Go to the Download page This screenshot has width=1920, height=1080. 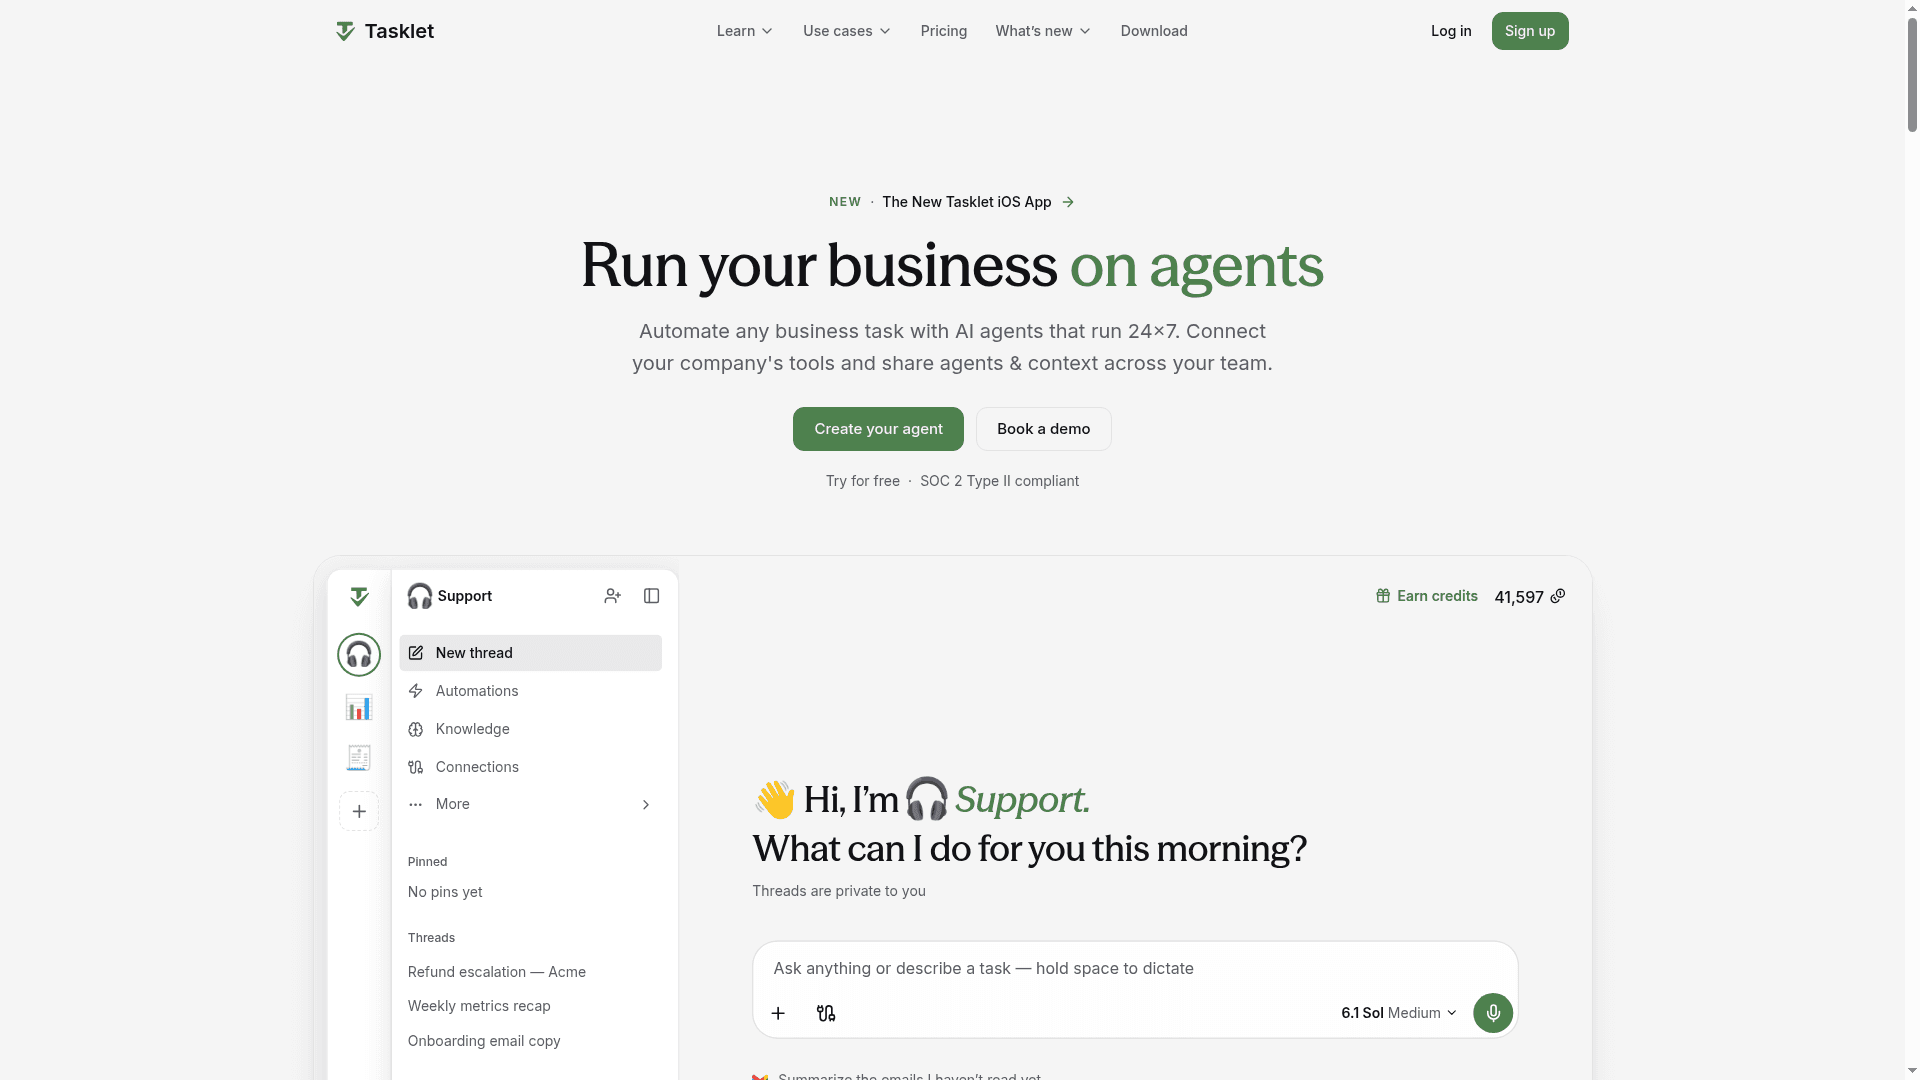tap(1154, 31)
